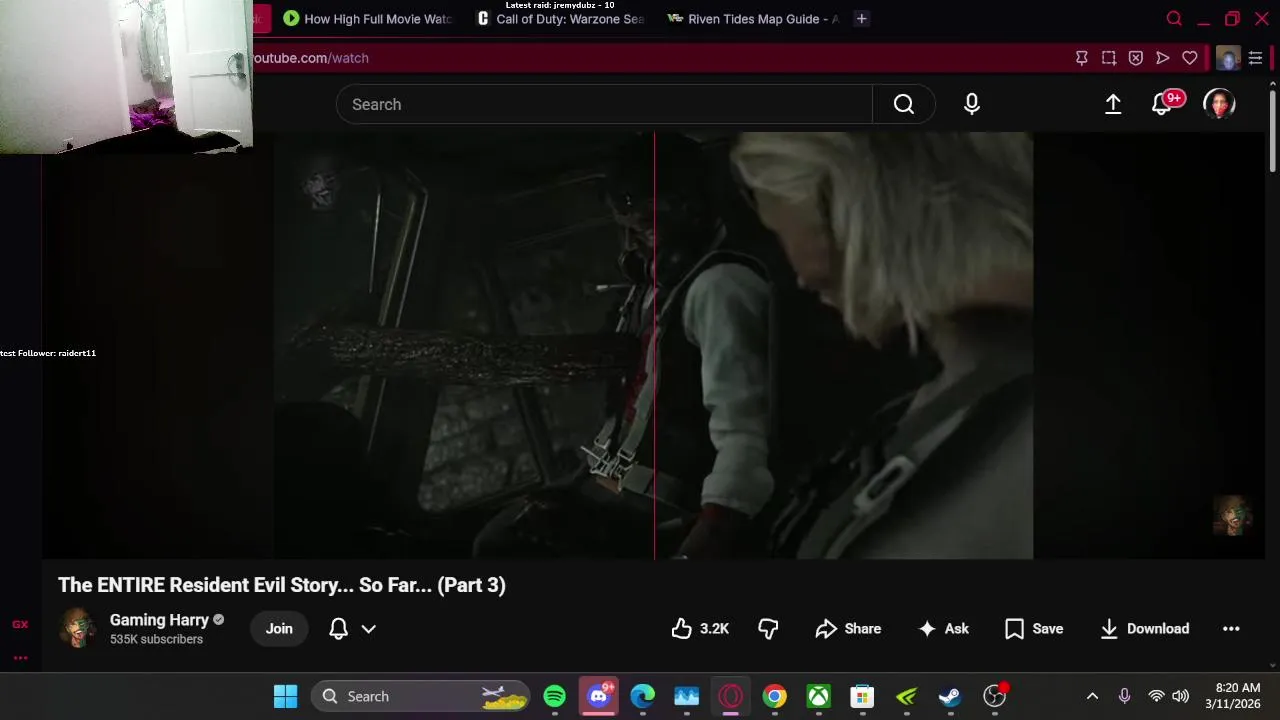Show hidden system tray icons chevron
Viewport: 1280px width, 720px height.
click(1092, 696)
